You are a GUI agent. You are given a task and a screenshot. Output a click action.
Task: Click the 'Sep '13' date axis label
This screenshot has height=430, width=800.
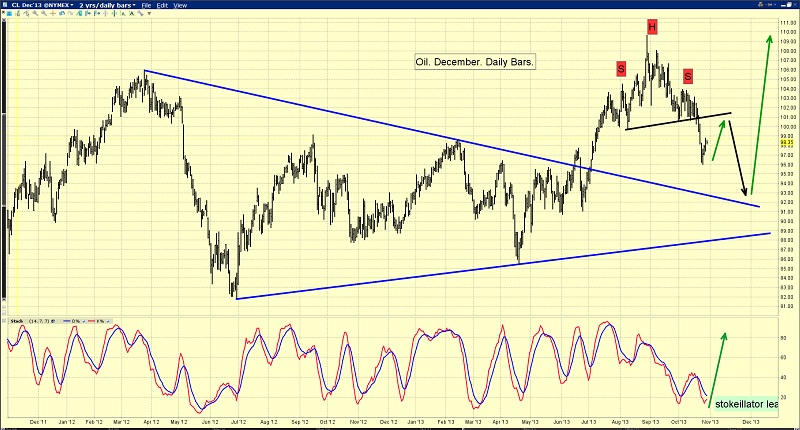(650, 422)
